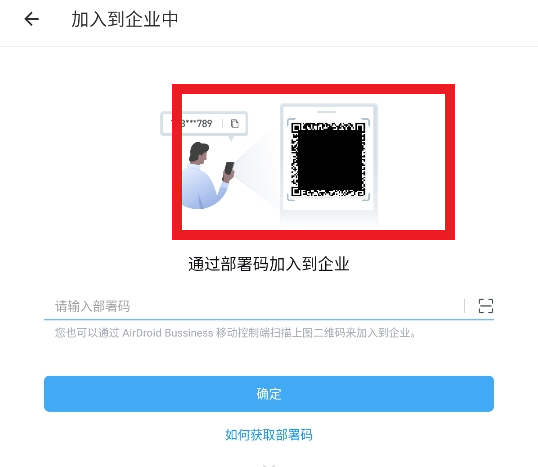Open the 如何获取部署码 link
This screenshot has height=467, width=538.
(x=269, y=435)
